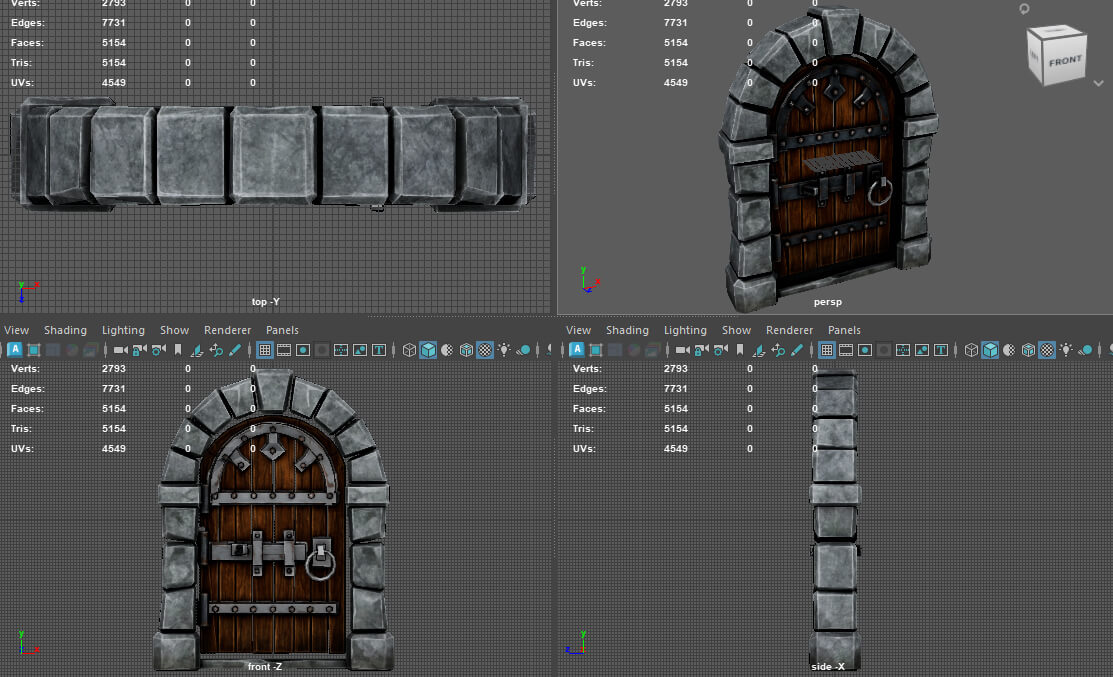Click the 'front -Z' camera label
The width and height of the screenshot is (1113, 677).
[265, 666]
